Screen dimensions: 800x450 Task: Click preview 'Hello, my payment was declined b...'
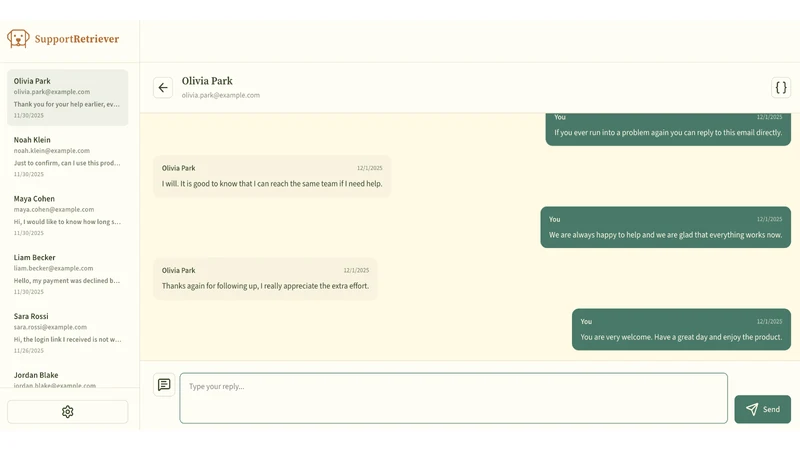click(x=67, y=281)
